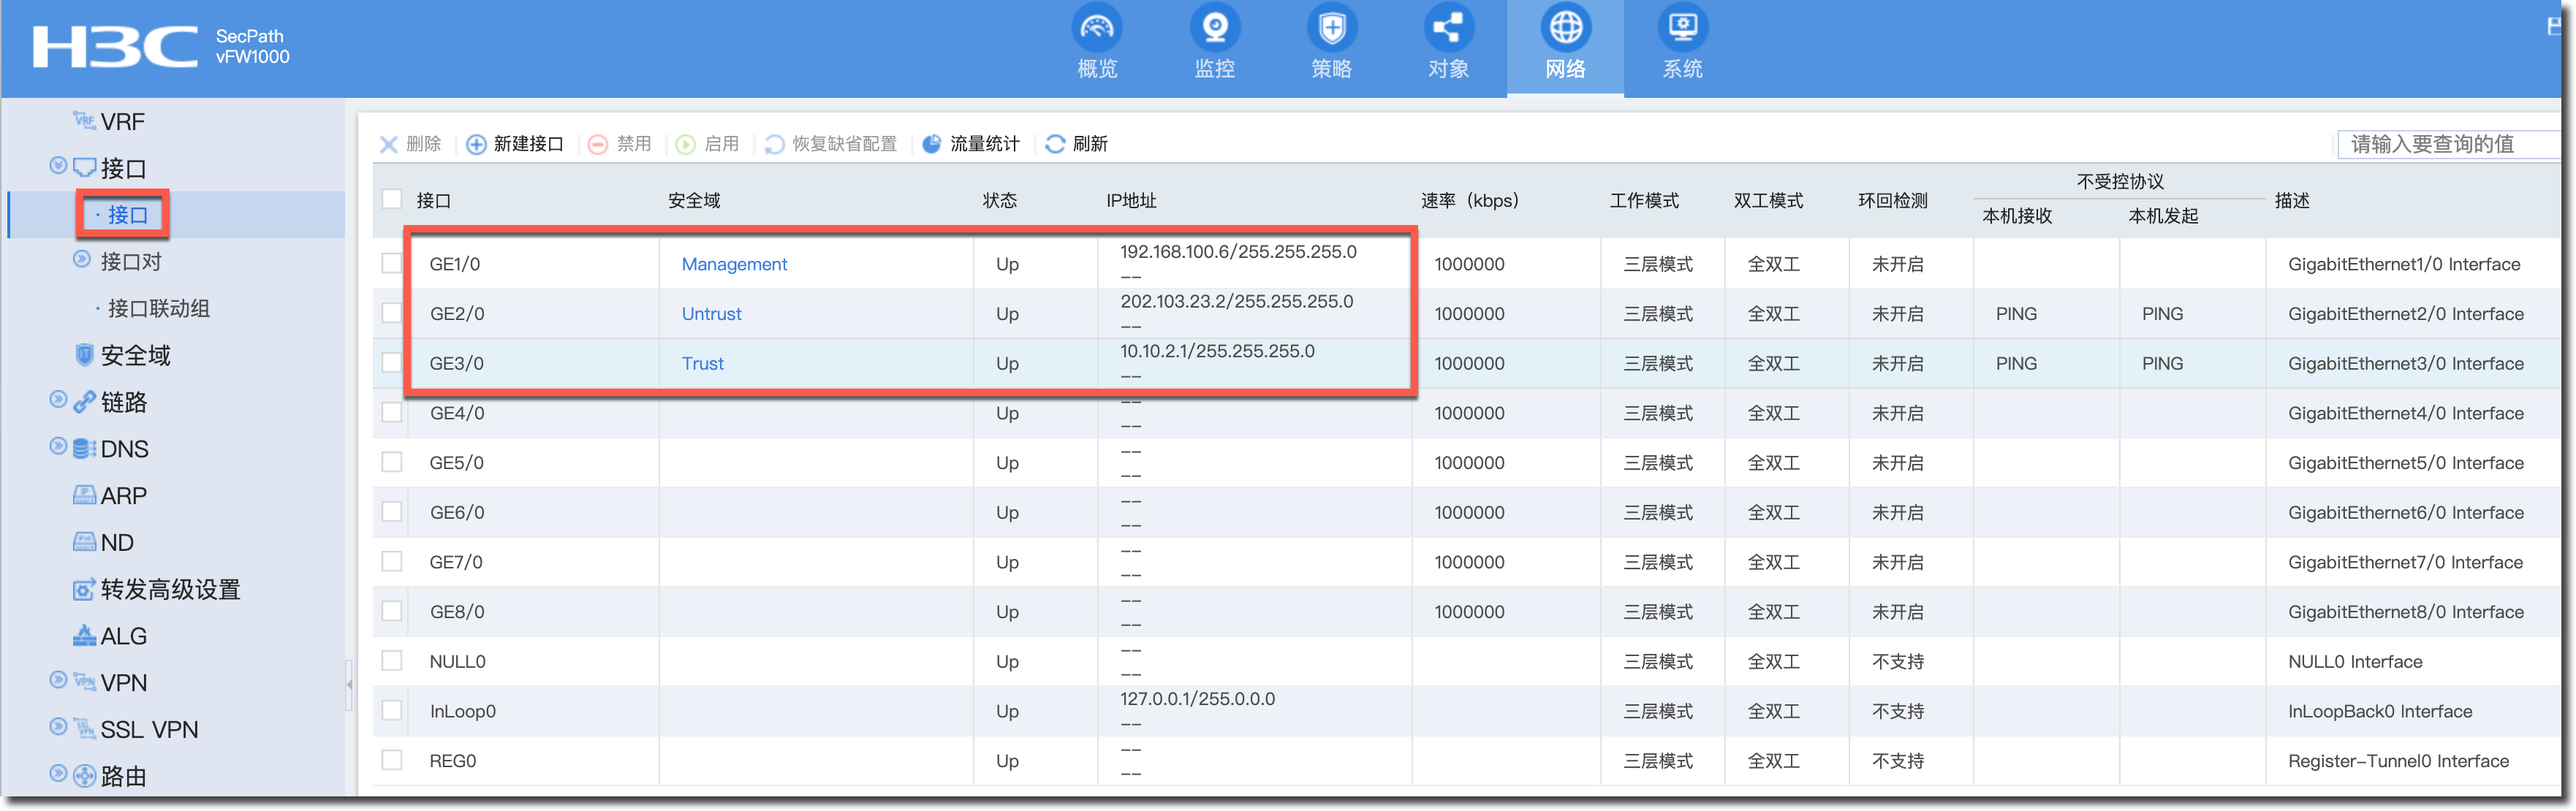
Task: Click the 刷新 refresh icon
Action: 1055,144
